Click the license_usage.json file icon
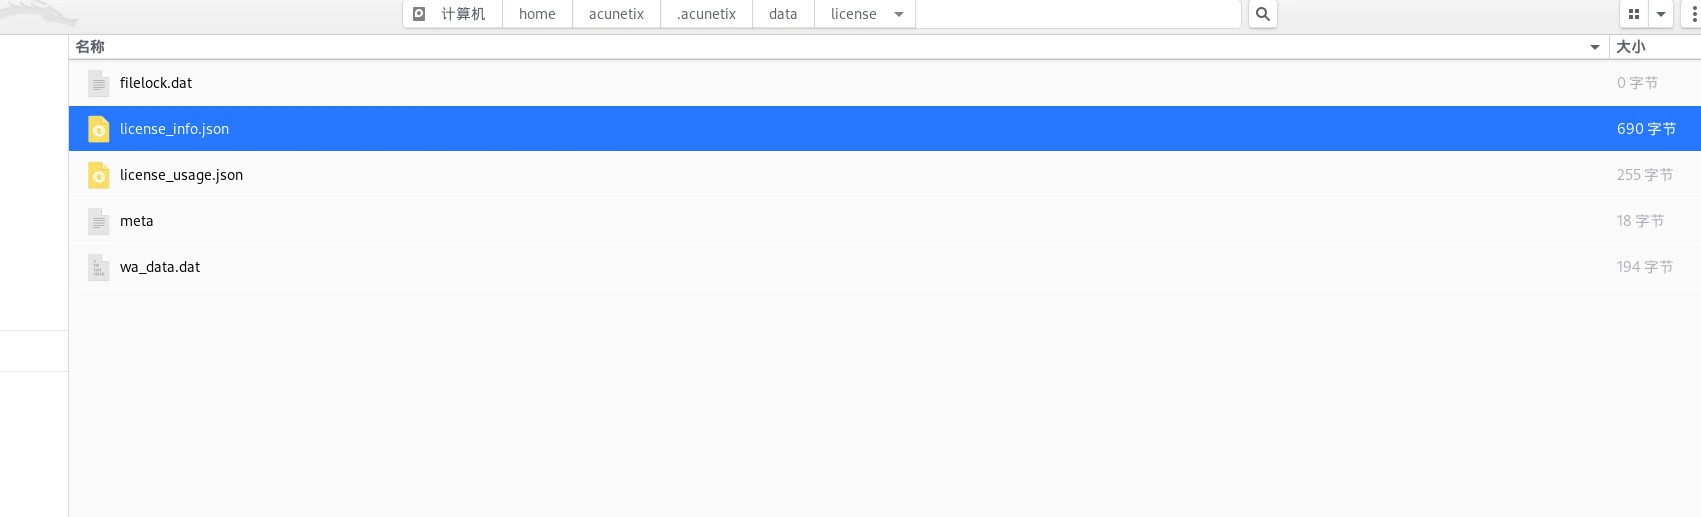Viewport: 1701px width, 517px height. pyautogui.click(x=98, y=175)
